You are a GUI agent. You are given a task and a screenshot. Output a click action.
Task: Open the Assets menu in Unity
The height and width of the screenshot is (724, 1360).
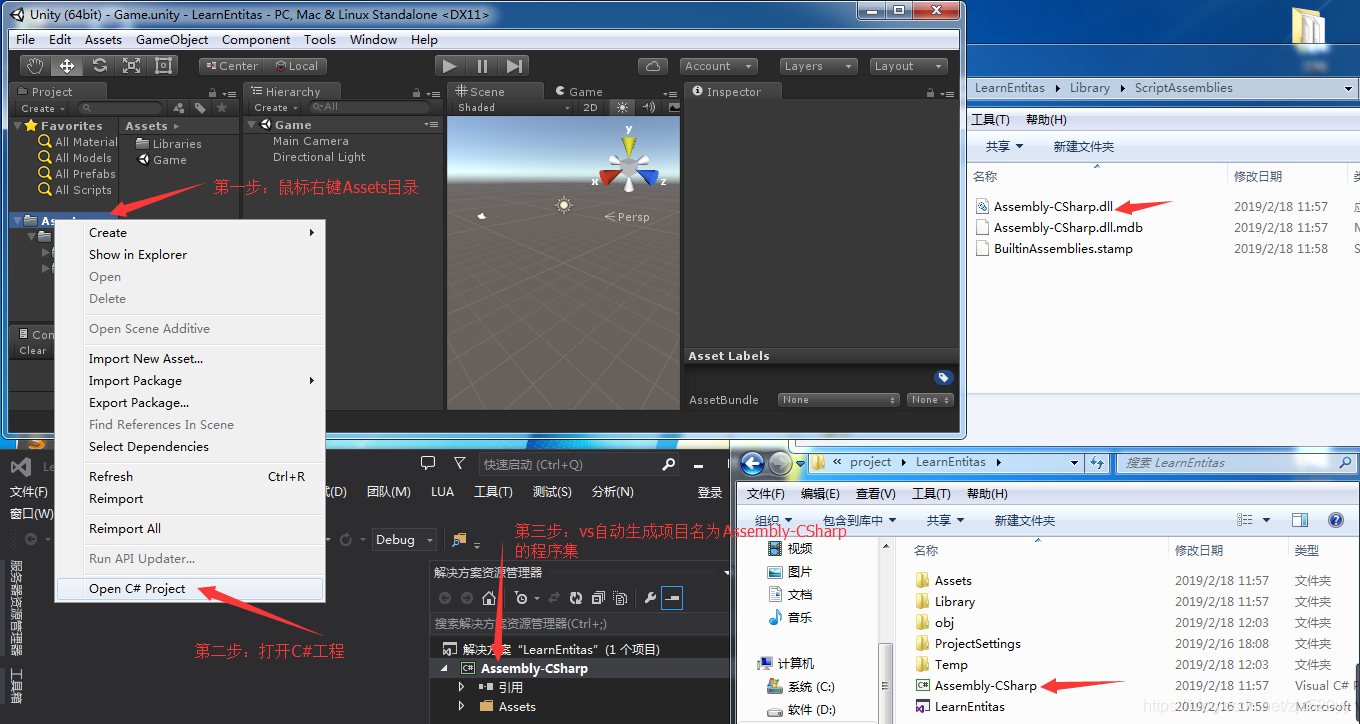(x=103, y=40)
